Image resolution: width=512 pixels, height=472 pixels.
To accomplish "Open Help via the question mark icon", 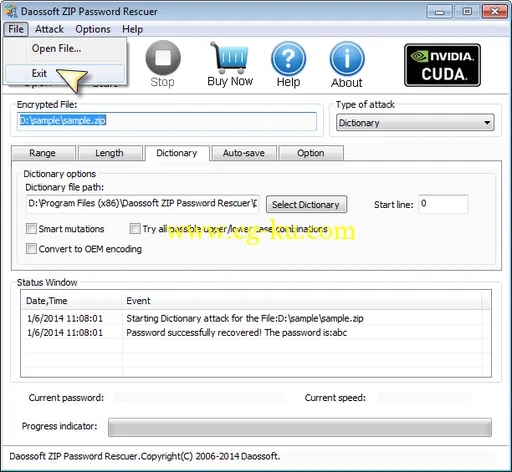I will click(x=288, y=58).
